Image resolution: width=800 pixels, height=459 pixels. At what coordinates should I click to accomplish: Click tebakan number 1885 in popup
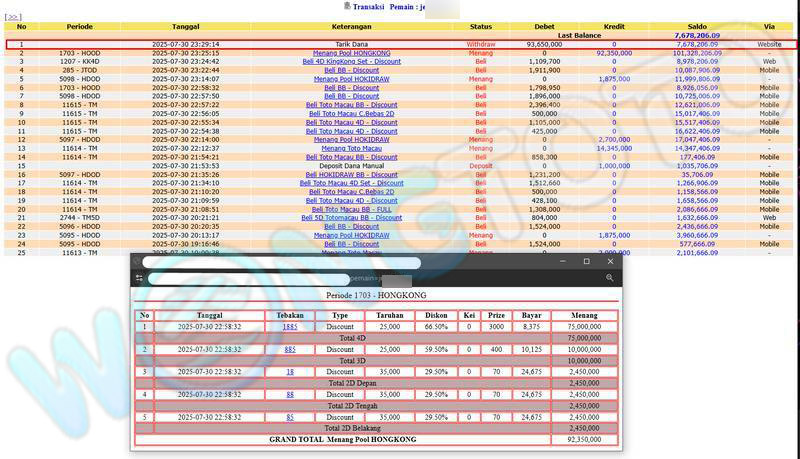[x=290, y=326]
